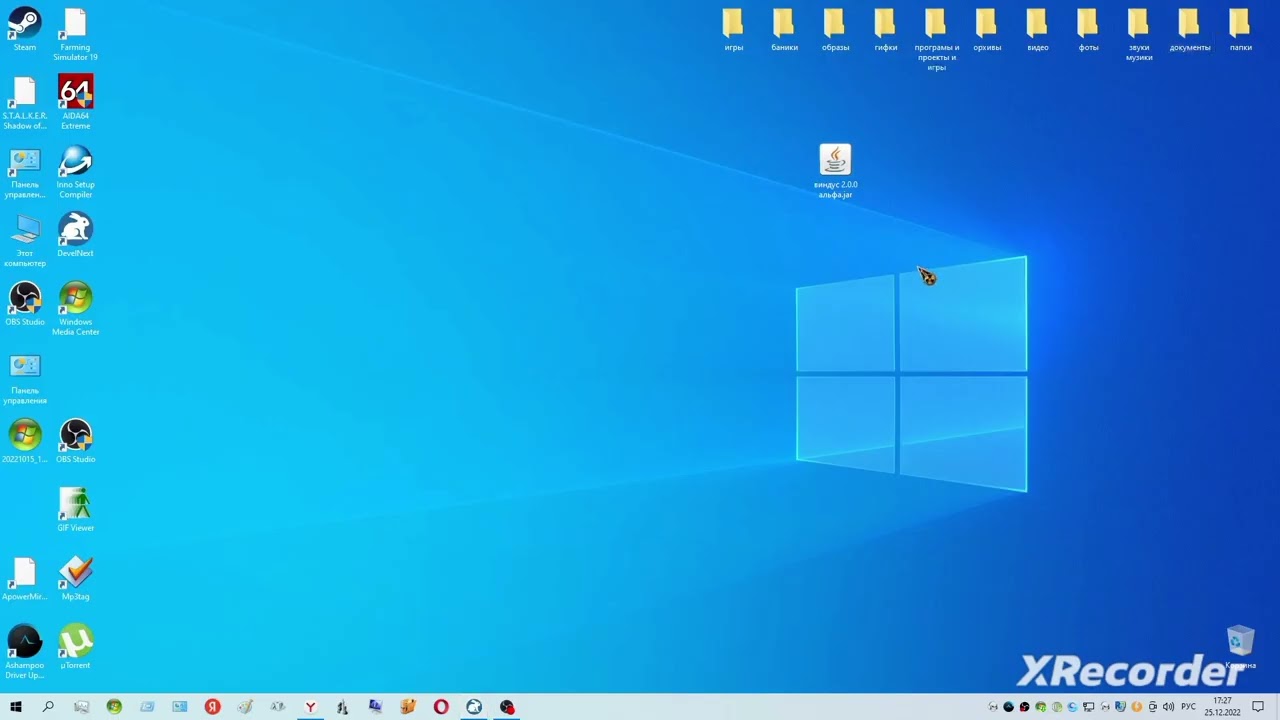Click the Meet Now camera tray icon

(1153, 707)
